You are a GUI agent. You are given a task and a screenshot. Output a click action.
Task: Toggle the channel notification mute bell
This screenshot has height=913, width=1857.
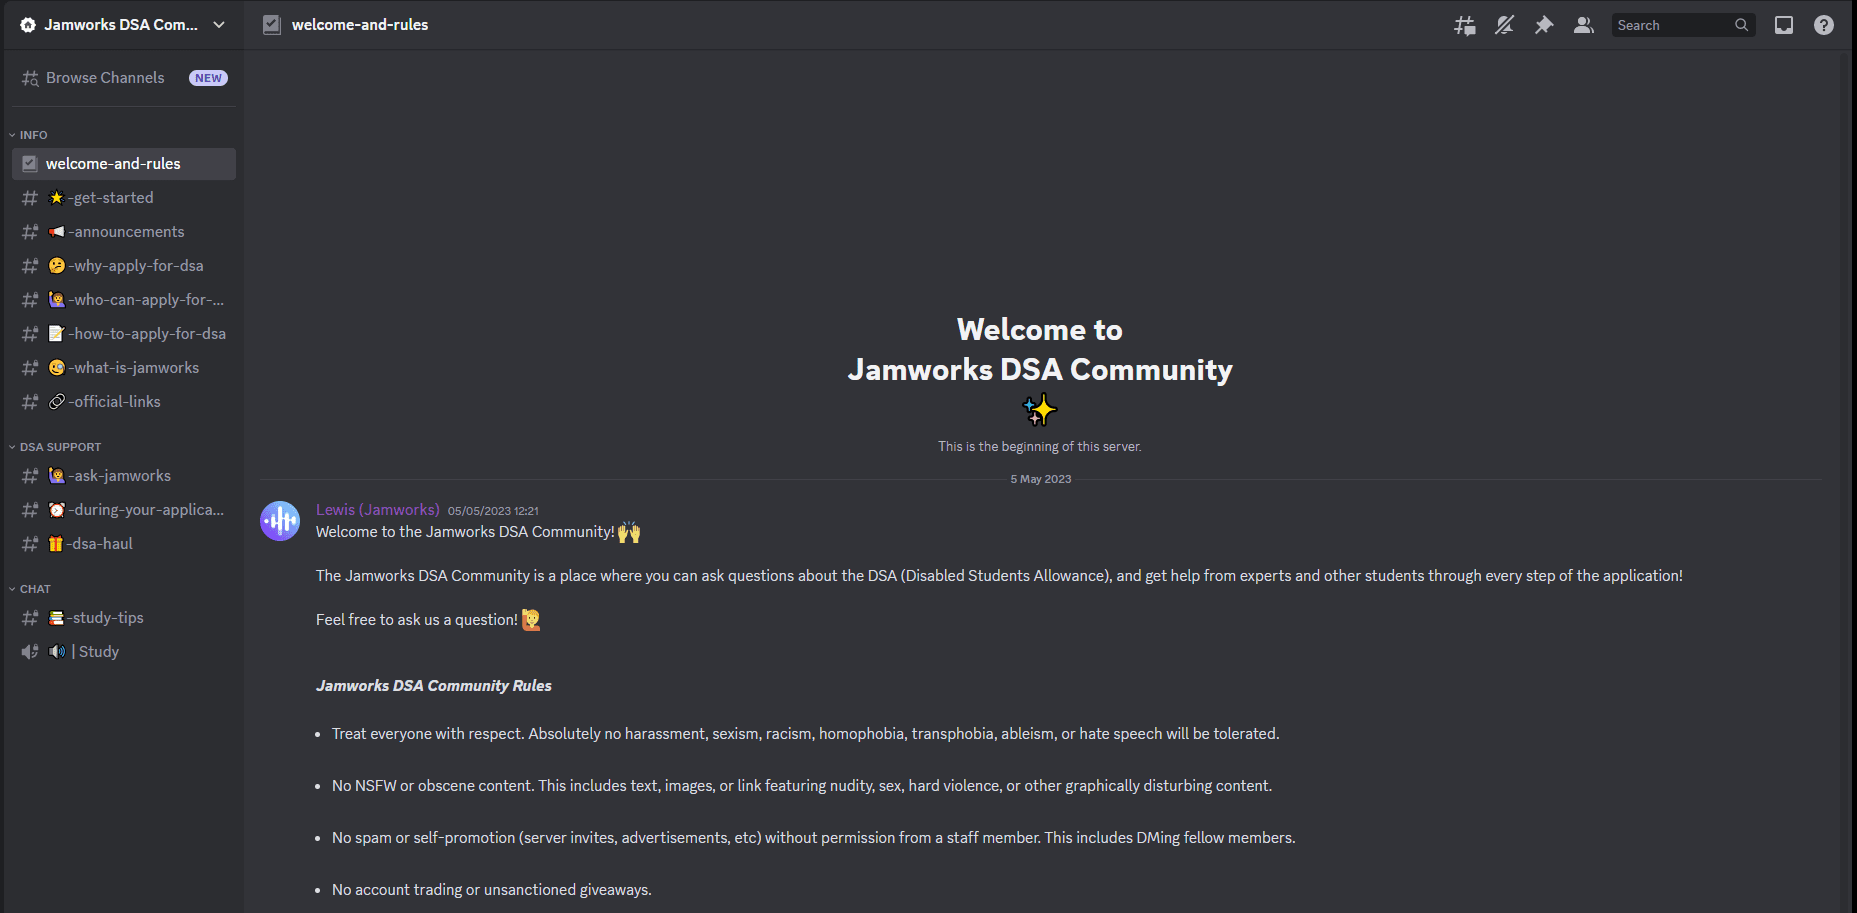[x=1504, y=24]
